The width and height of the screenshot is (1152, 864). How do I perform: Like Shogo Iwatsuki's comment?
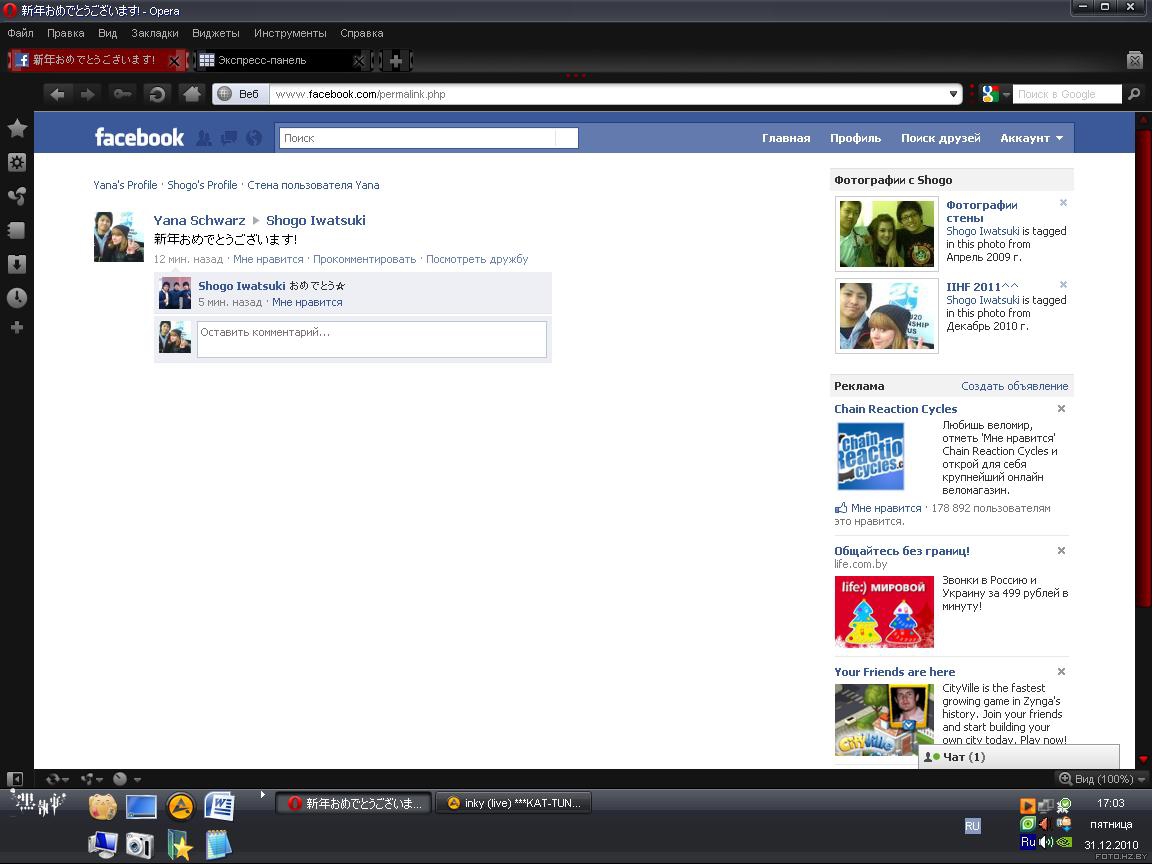pos(307,302)
